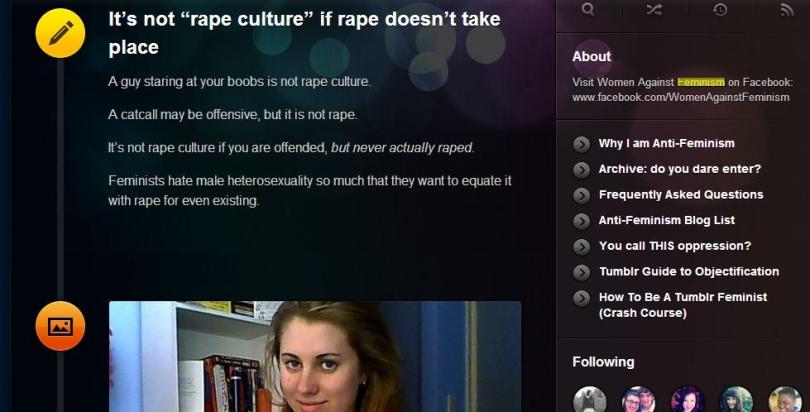Open the second followed blog avatar
810x412 pixels.
(638, 399)
